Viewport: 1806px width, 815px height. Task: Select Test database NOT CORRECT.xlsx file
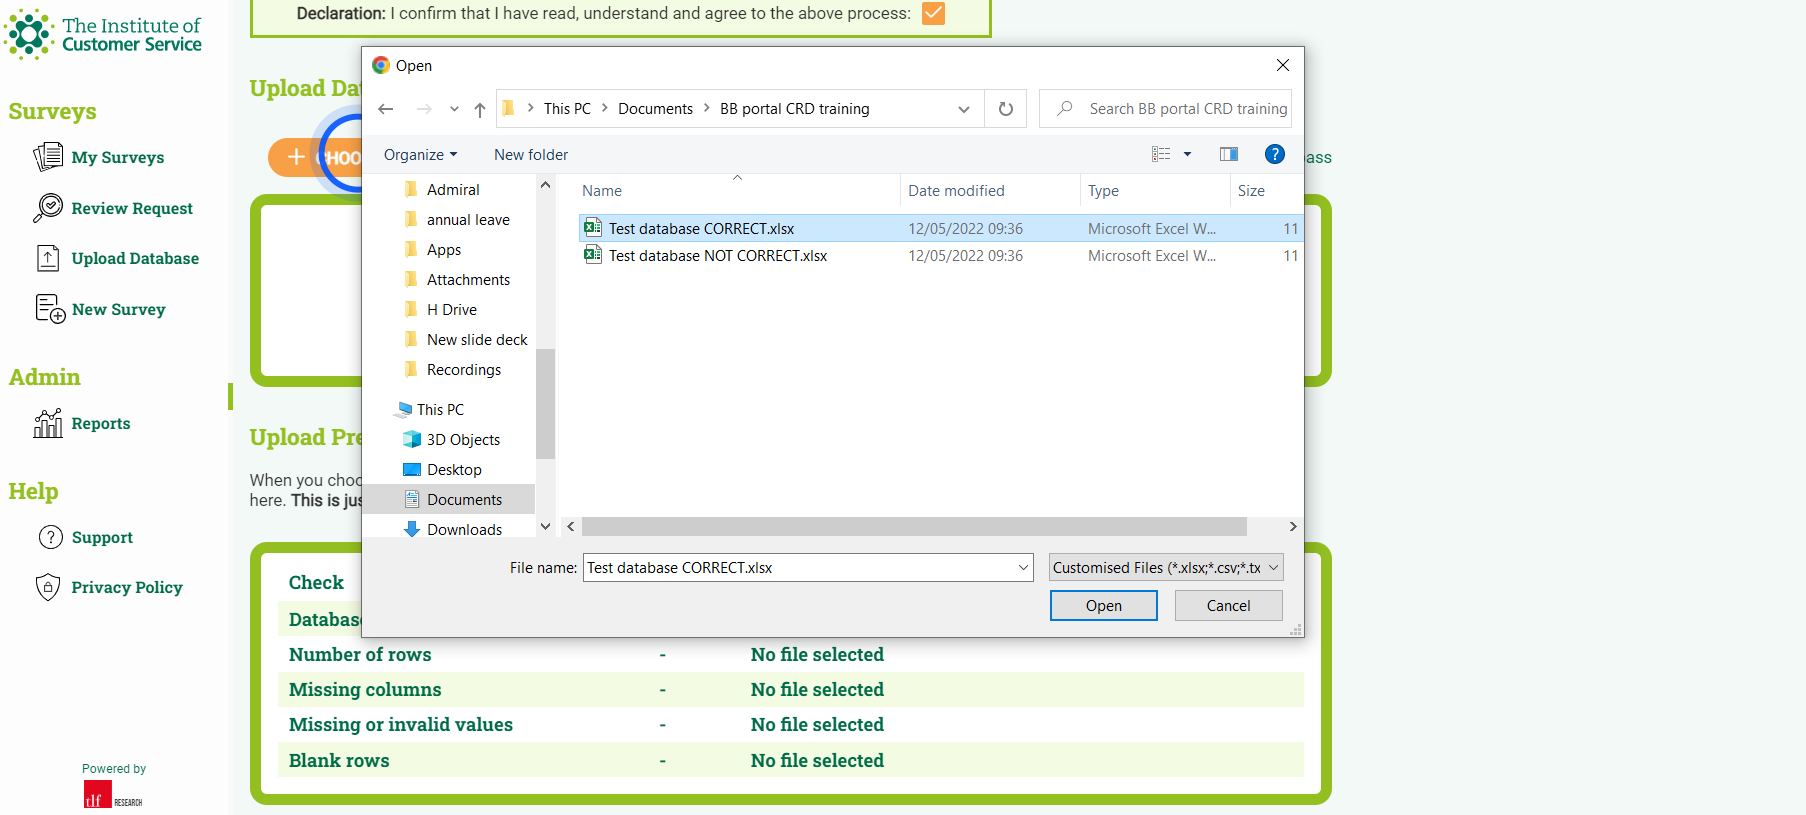(717, 256)
